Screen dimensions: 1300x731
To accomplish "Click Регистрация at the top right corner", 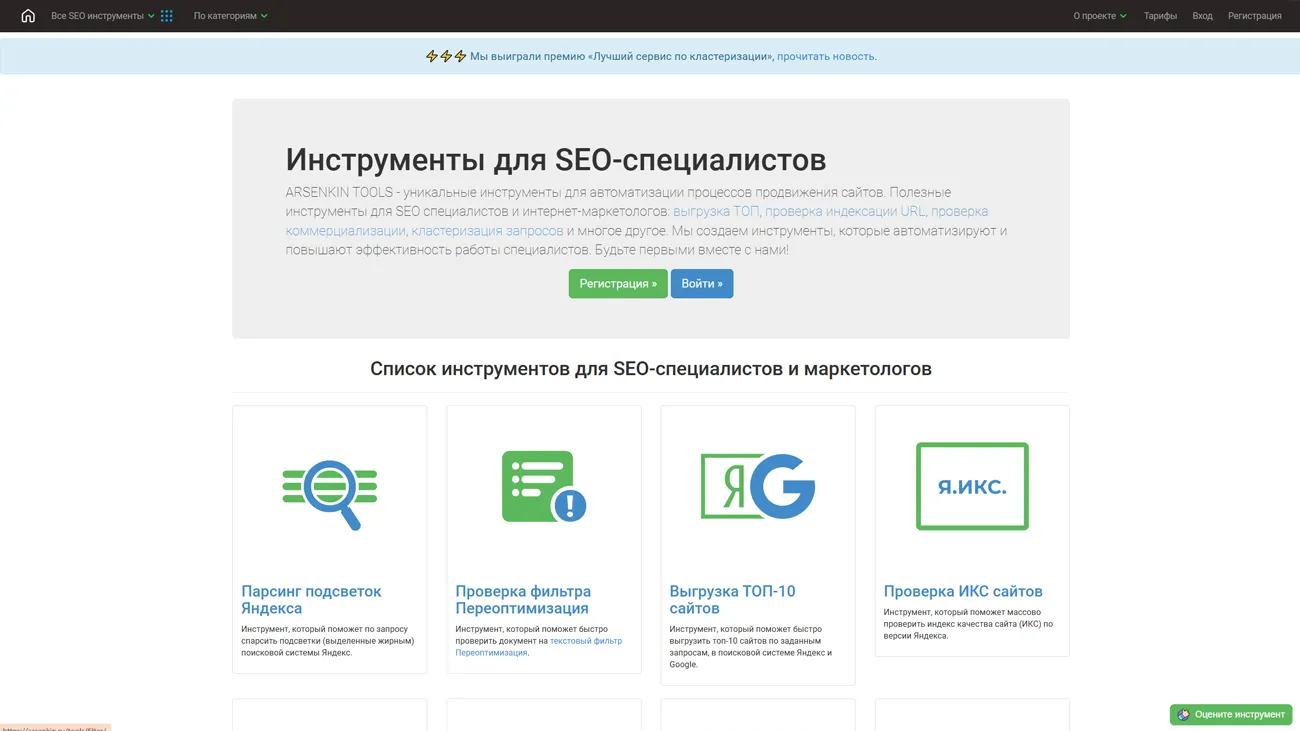I will pos(1254,15).
